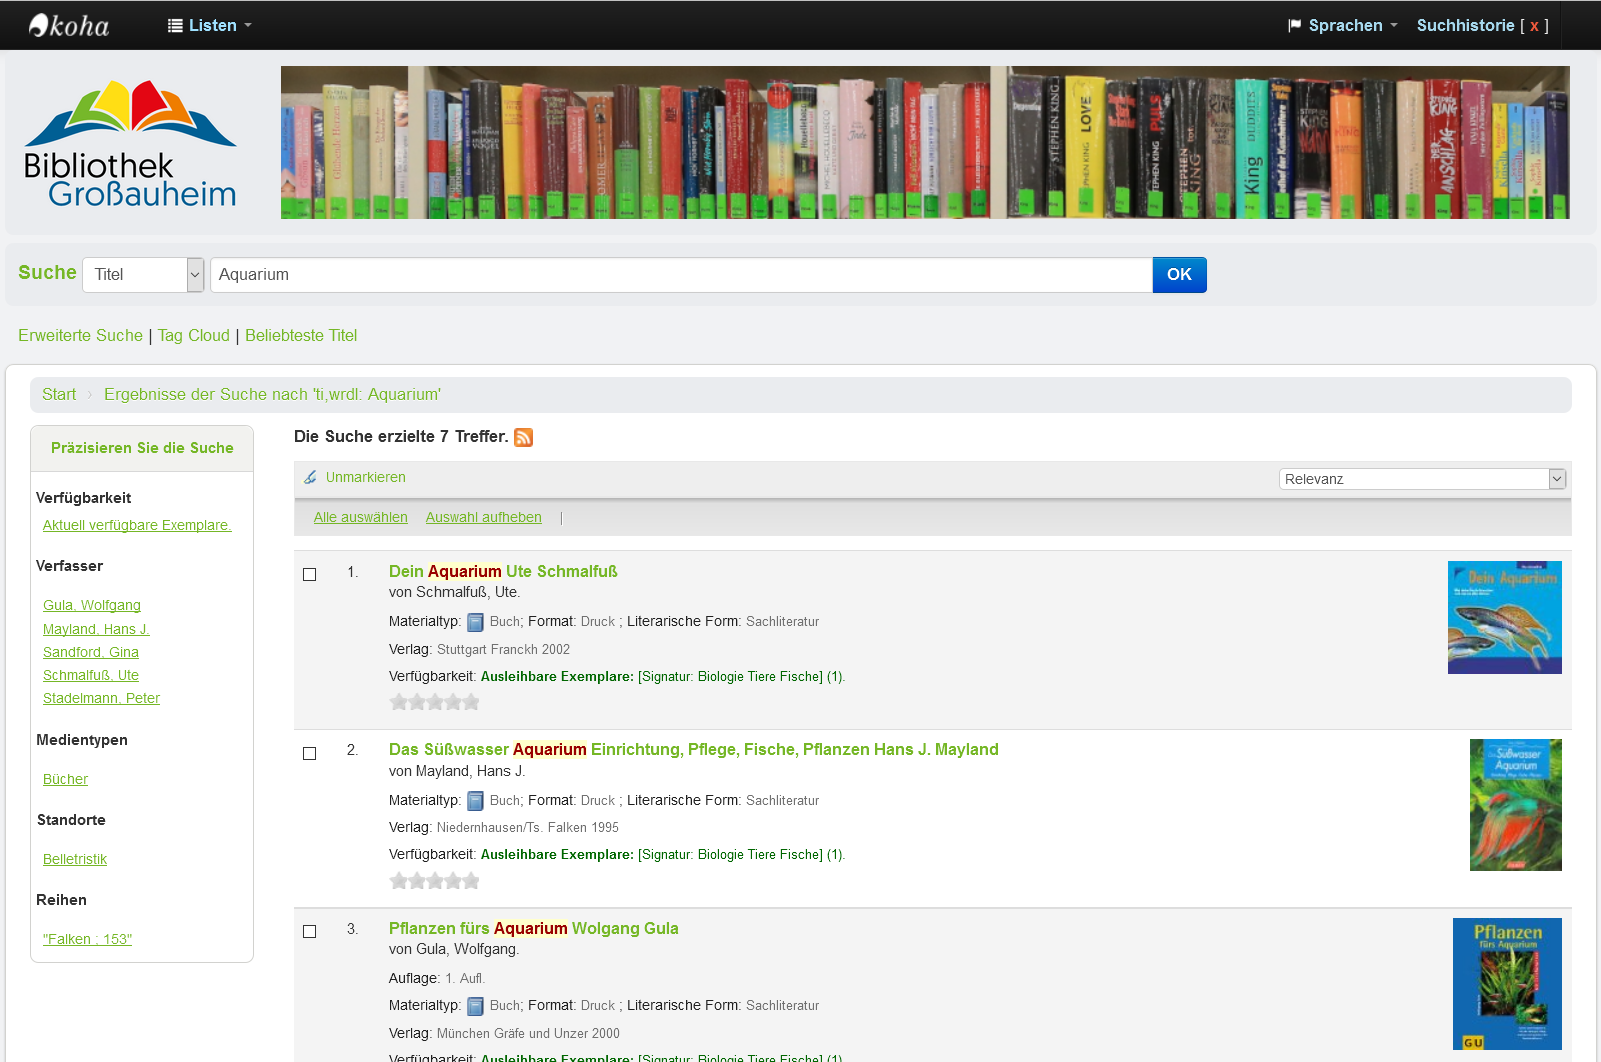
Task: Clear search history with the red x
Action: [x=1534, y=26]
